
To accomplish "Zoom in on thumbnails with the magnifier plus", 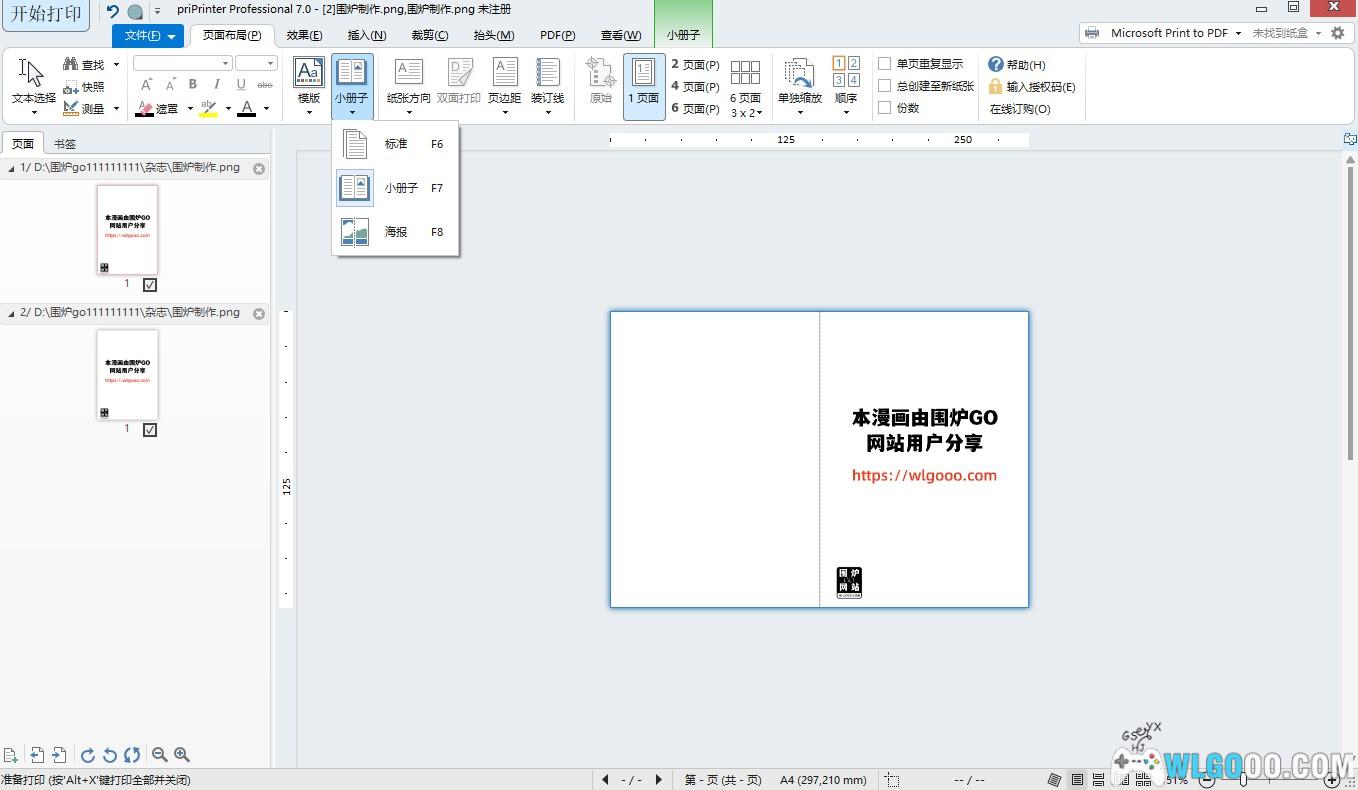I will point(181,755).
